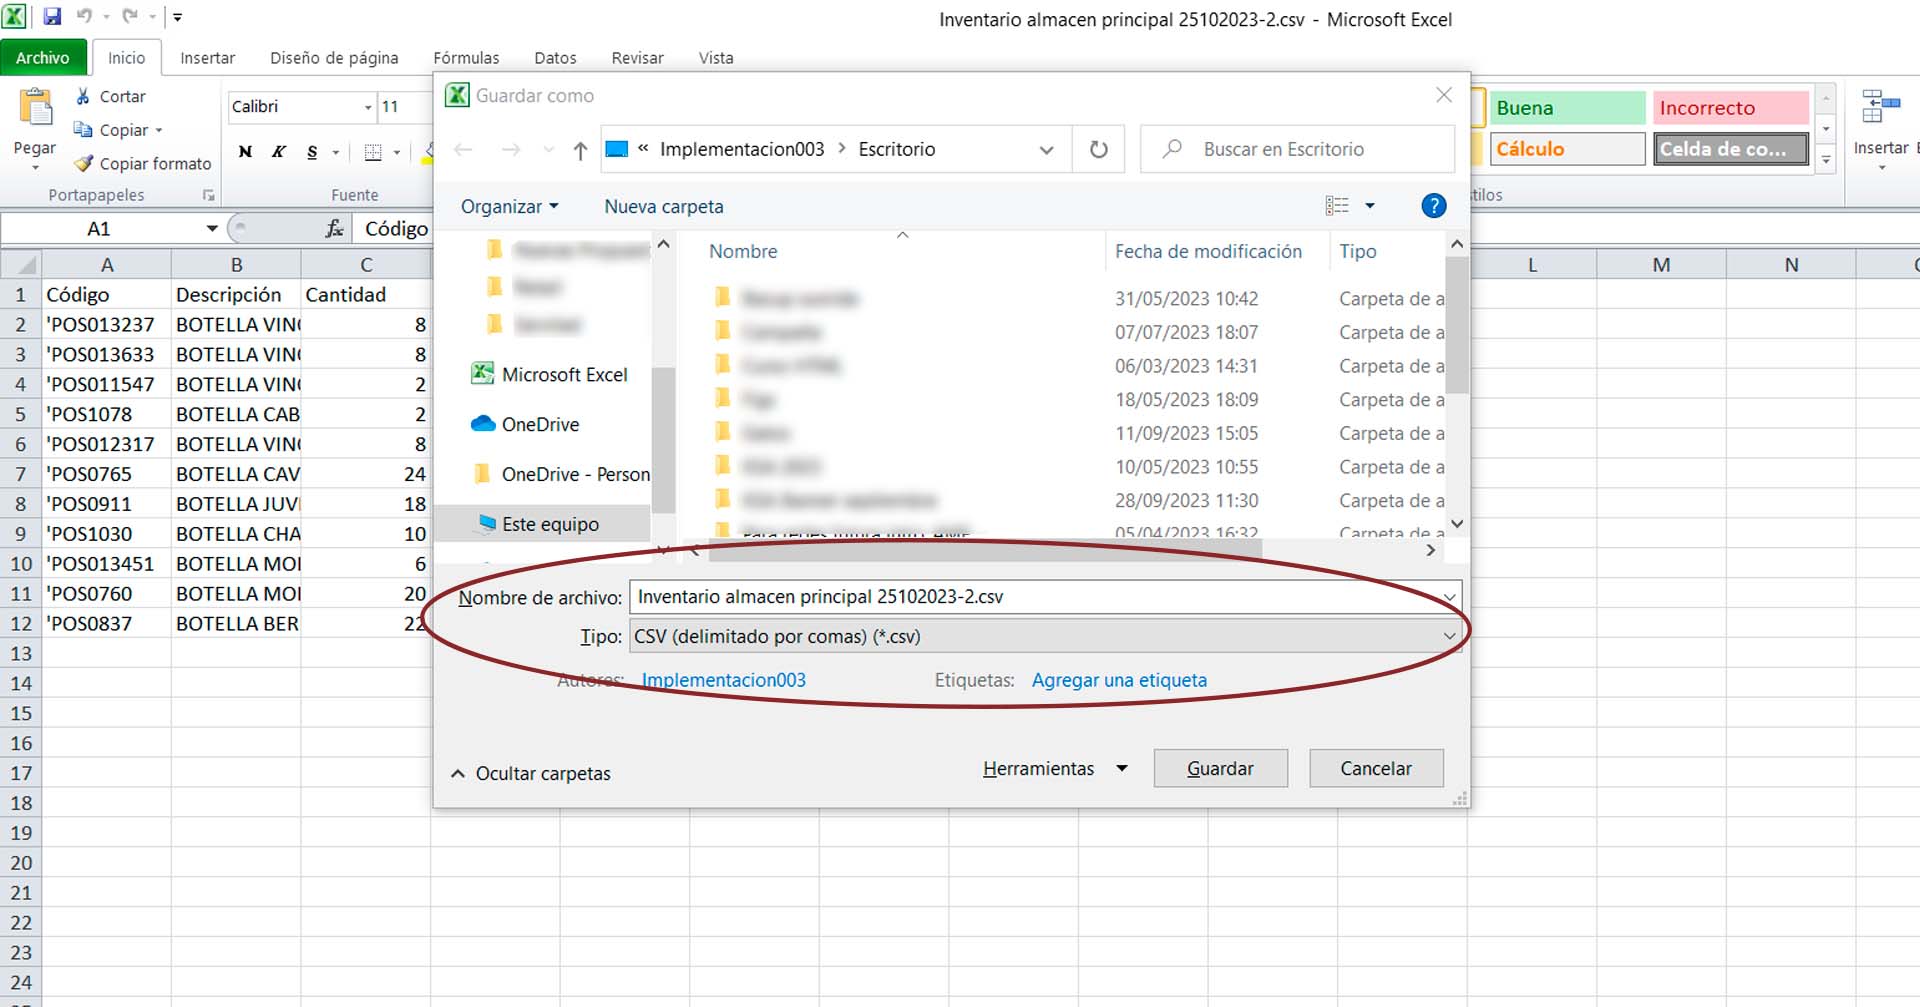
Task: Click the Cortar scissors icon
Action: click(84, 96)
